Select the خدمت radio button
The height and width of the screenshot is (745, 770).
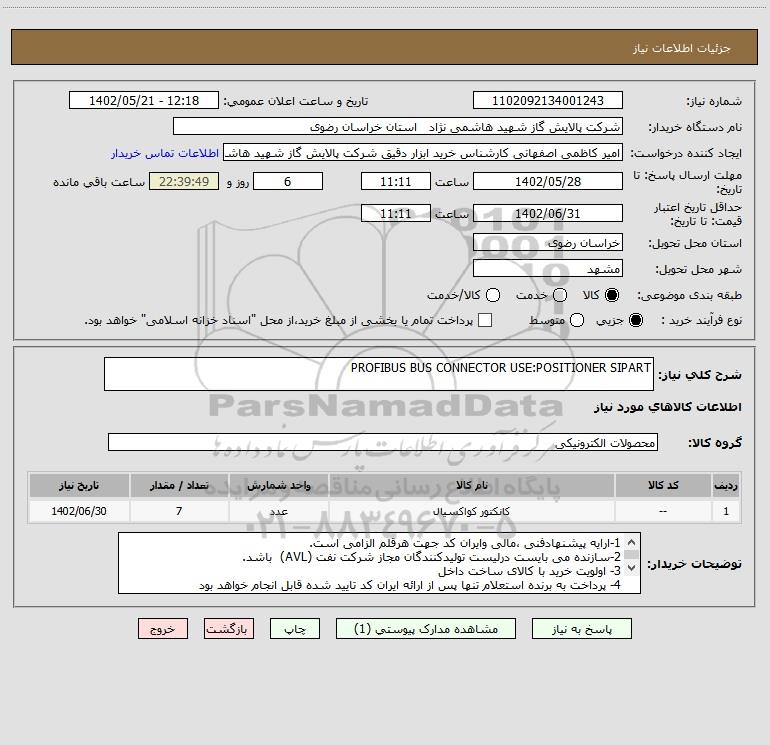tap(560, 295)
